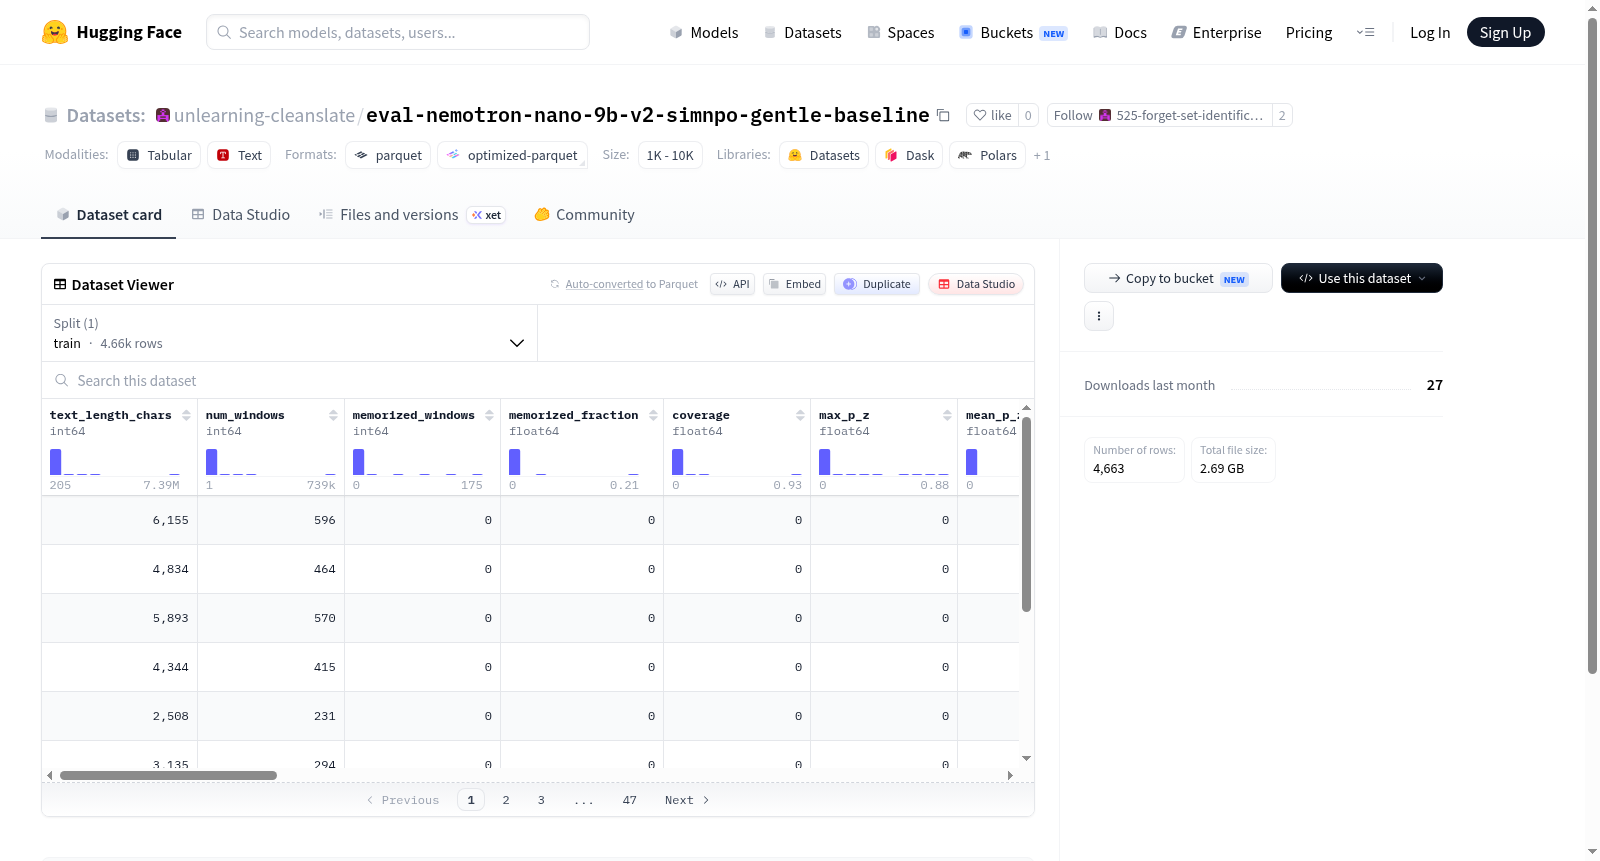
Task: Click the navigation more-menu icon beside Pricing
Action: pos(1365,32)
